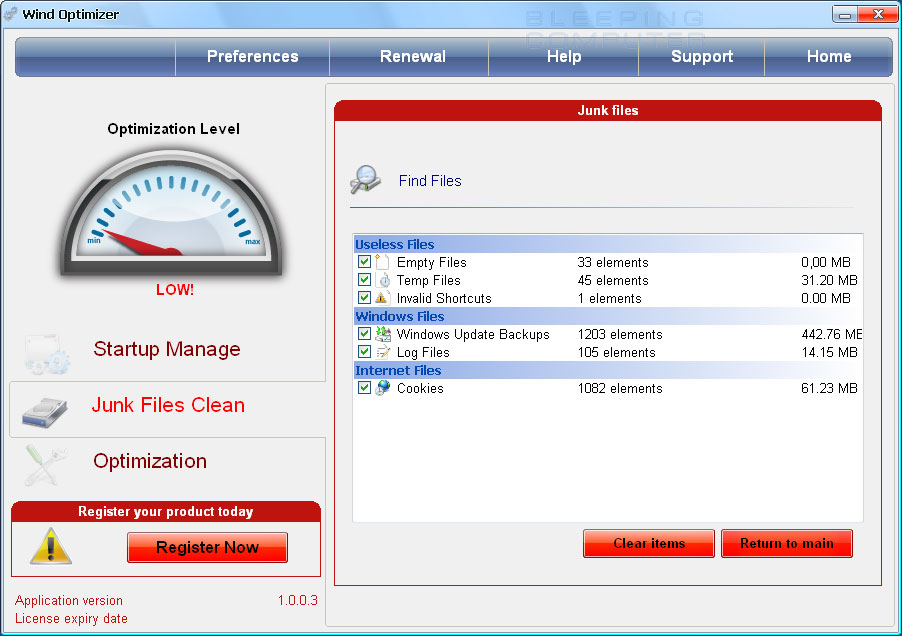Uncheck the Empty Files checkbox
This screenshot has width=902, height=636.
coord(364,262)
